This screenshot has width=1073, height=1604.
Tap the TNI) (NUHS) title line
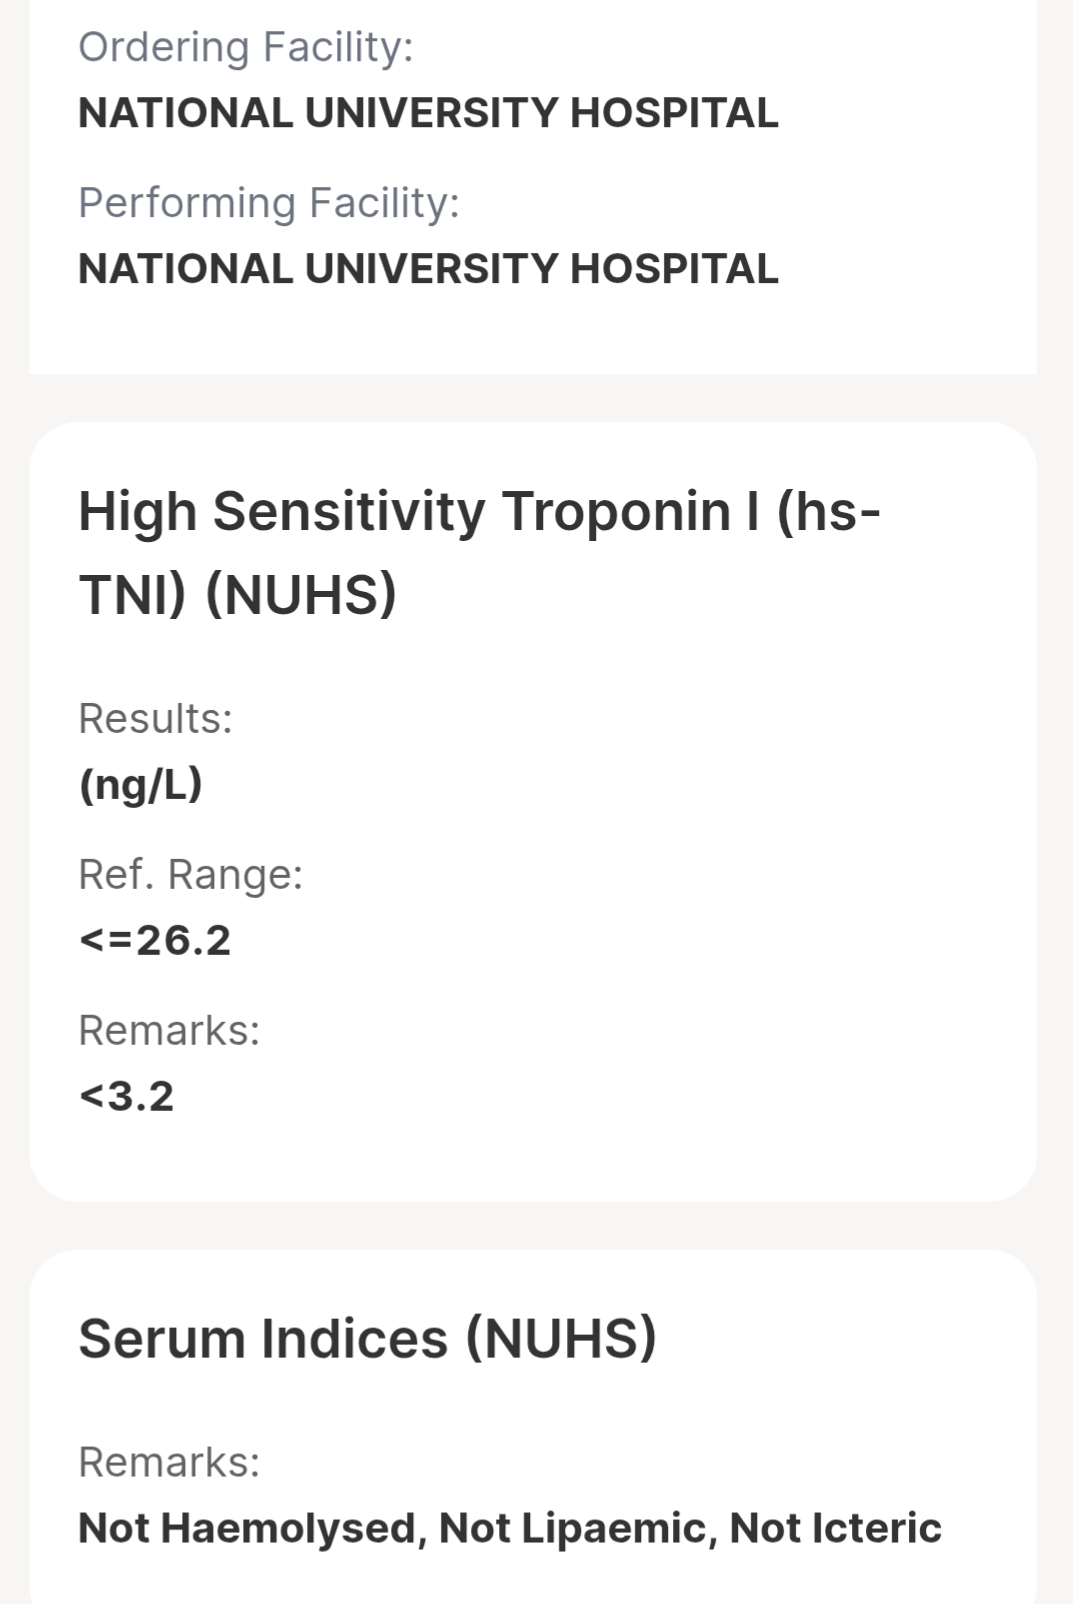pos(238,594)
